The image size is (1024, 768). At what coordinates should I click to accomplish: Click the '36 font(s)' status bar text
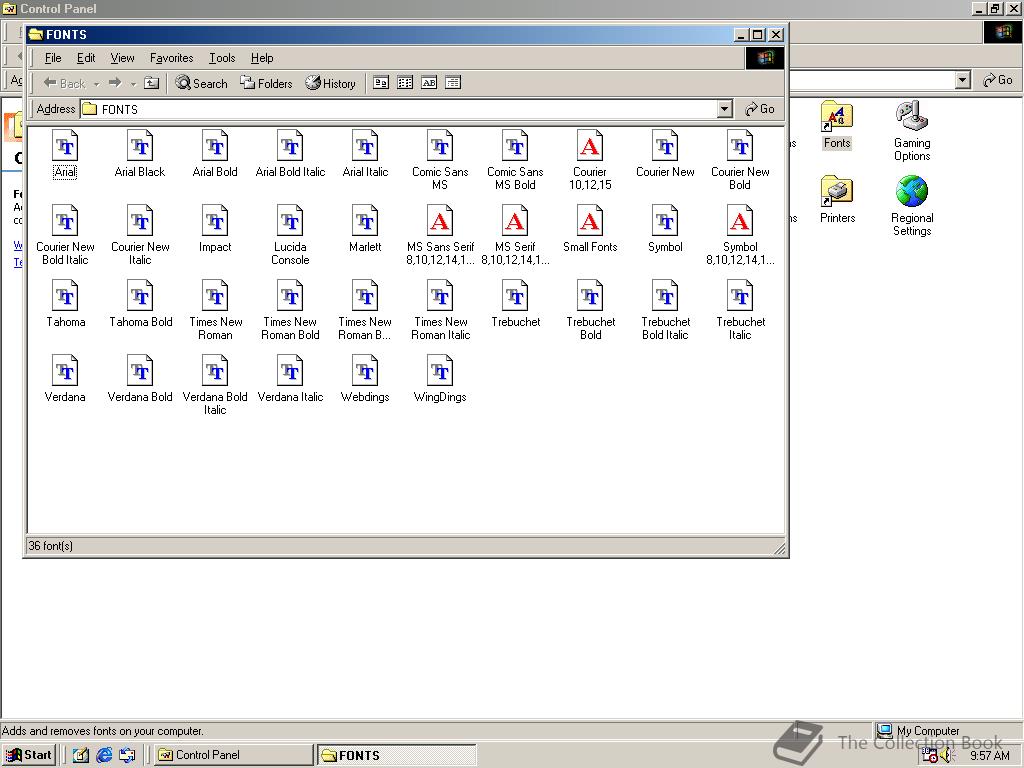pos(50,545)
